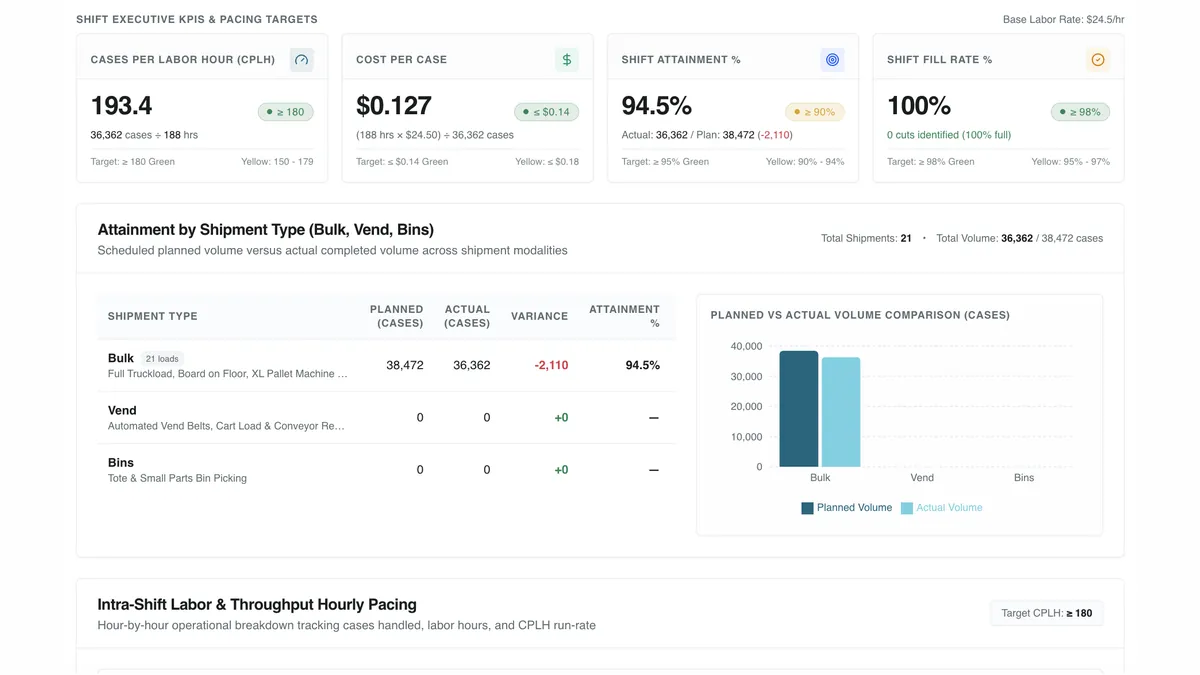
Task: Click the 100% shift fill rate value
Action: point(919,106)
